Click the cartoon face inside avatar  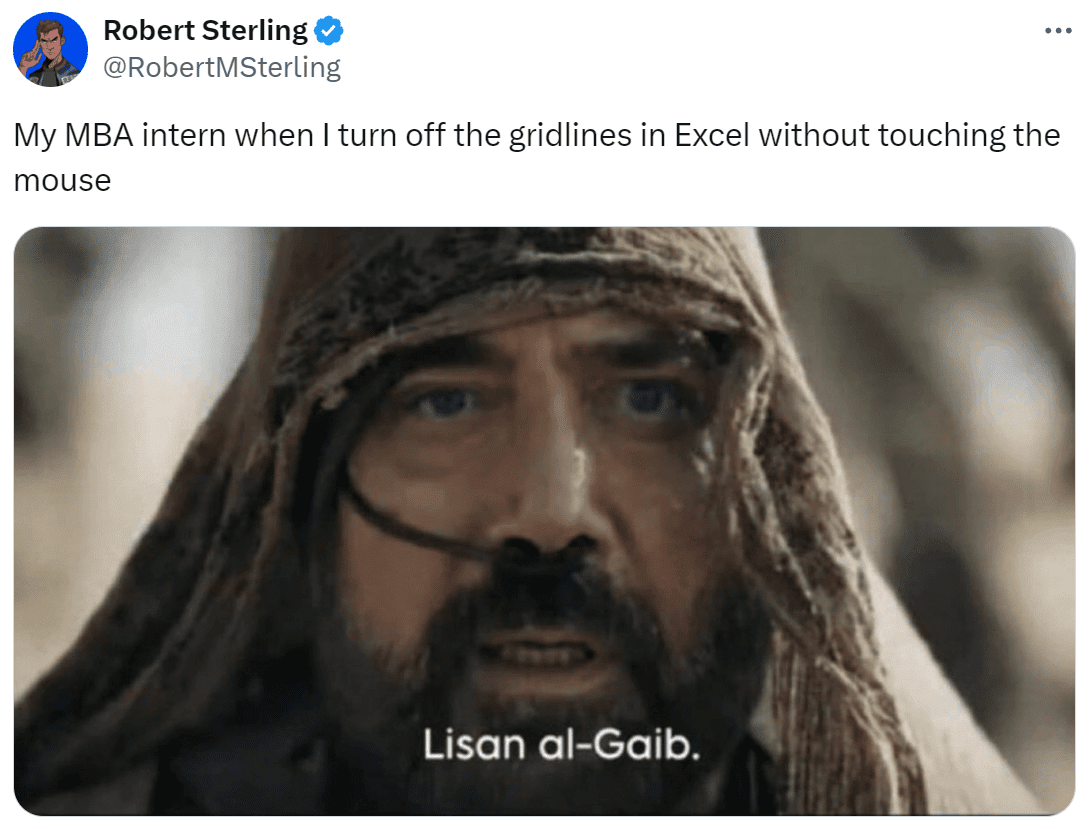point(49,43)
